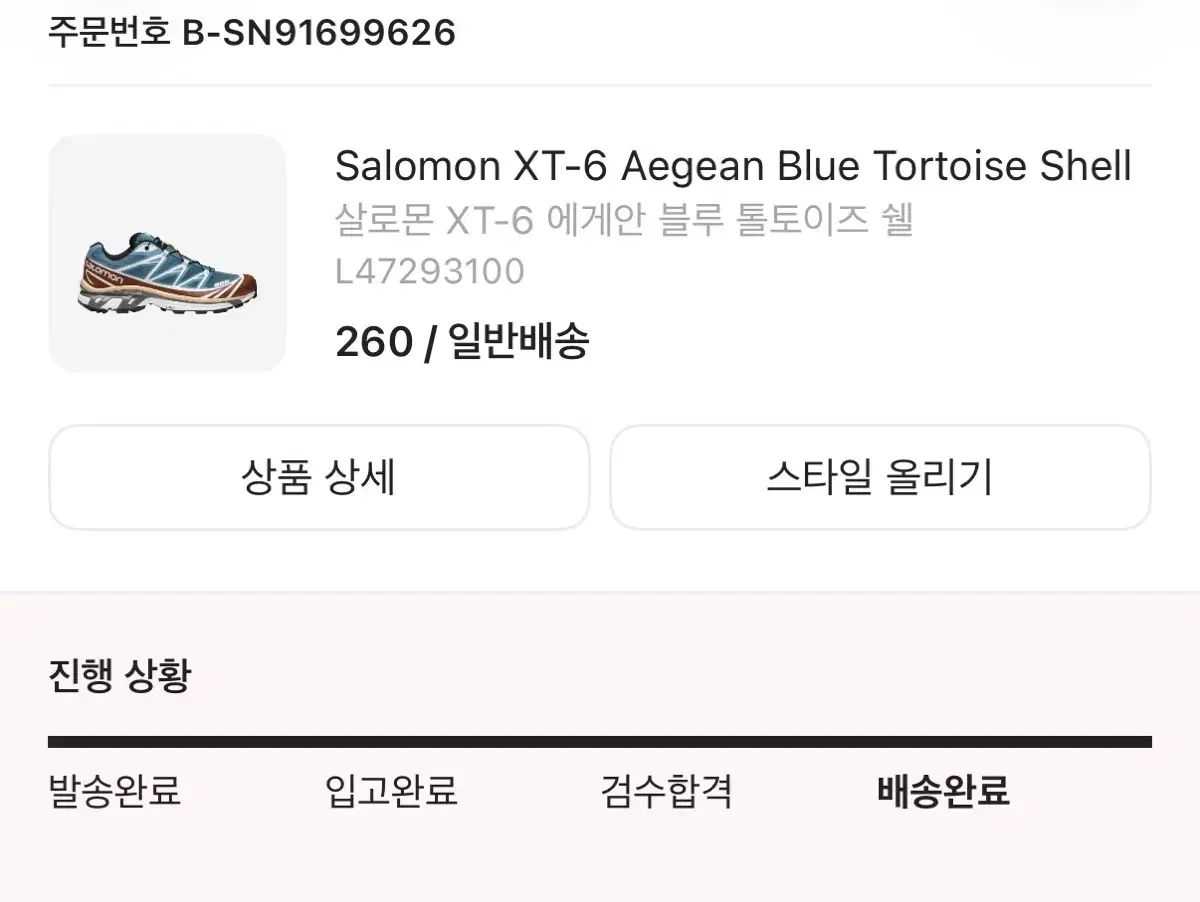Click the progress bar in 진행 상황
Image resolution: width=1200 pixels, height=902 pixels.
(600, 740)
